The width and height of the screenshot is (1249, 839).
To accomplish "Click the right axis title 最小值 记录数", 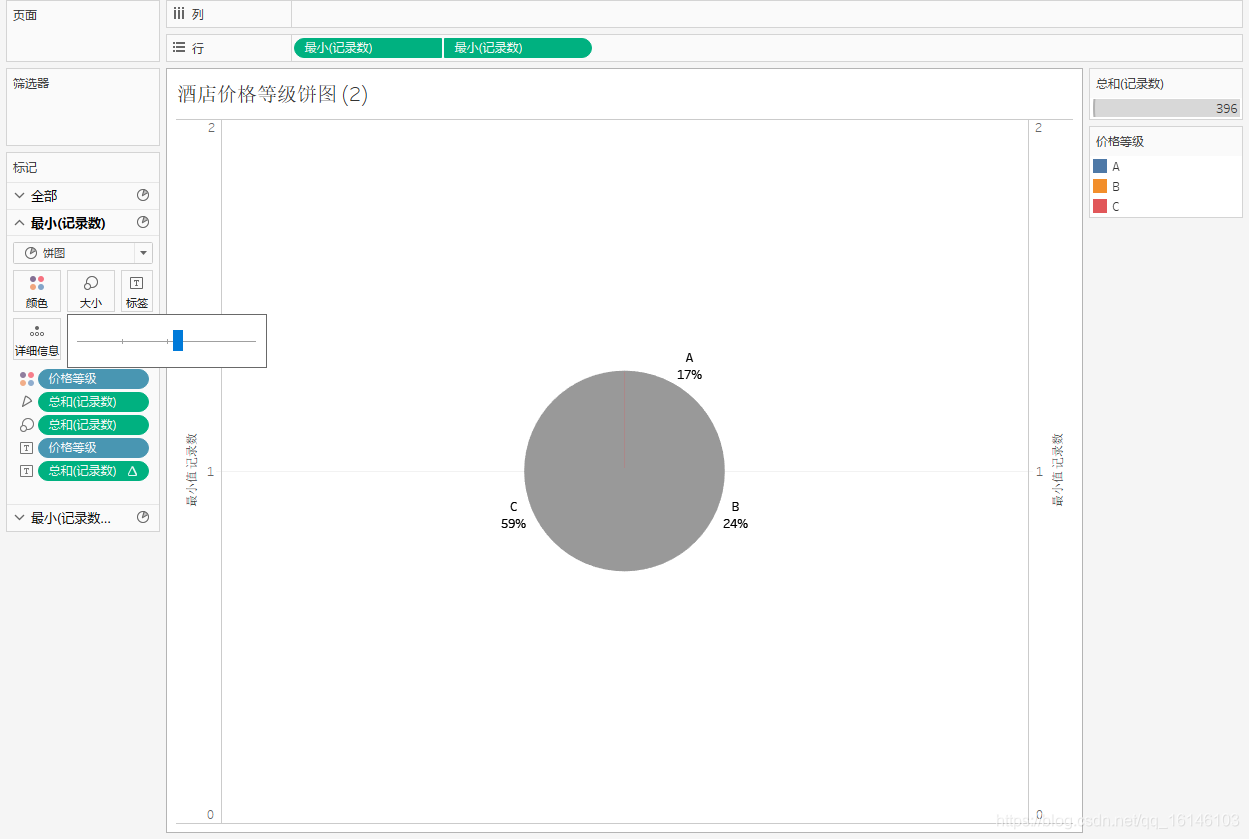I will [x=1057, y=470].
